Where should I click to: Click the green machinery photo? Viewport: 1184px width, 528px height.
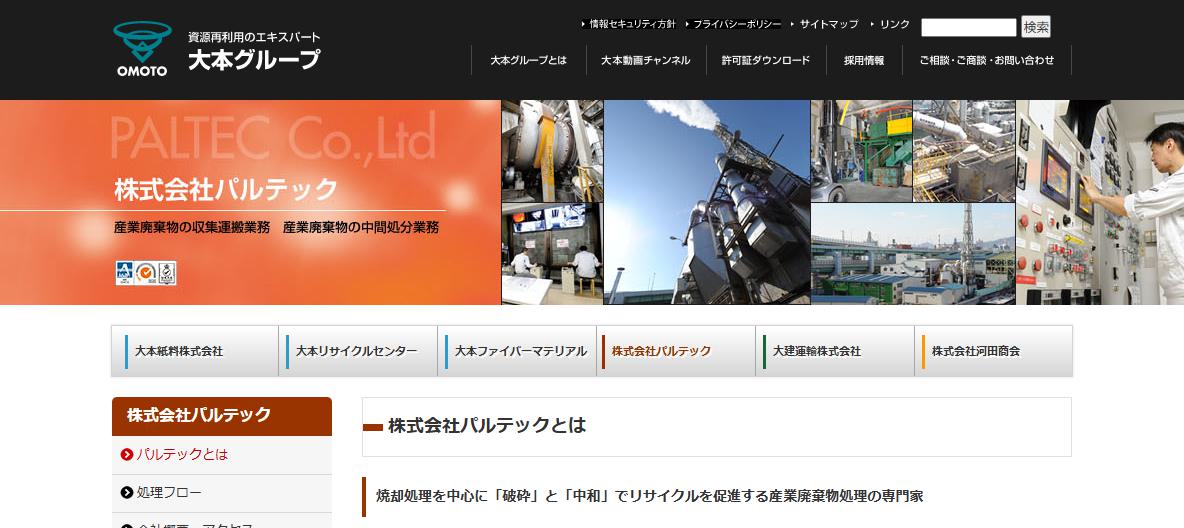click(862, 150)
